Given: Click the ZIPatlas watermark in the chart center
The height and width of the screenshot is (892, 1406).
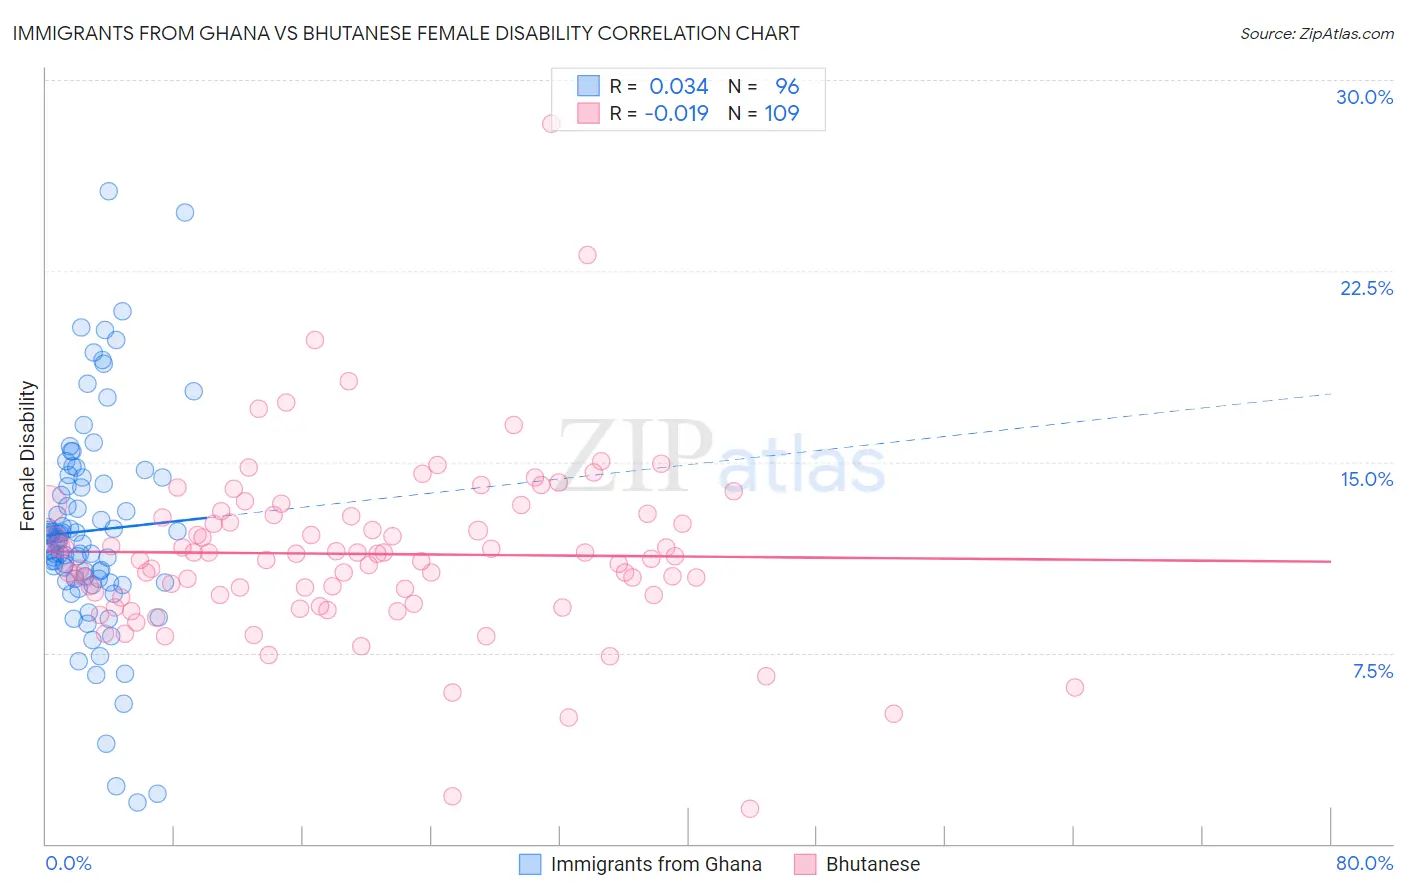Looking at the screenshot, I should click(722, 457).
